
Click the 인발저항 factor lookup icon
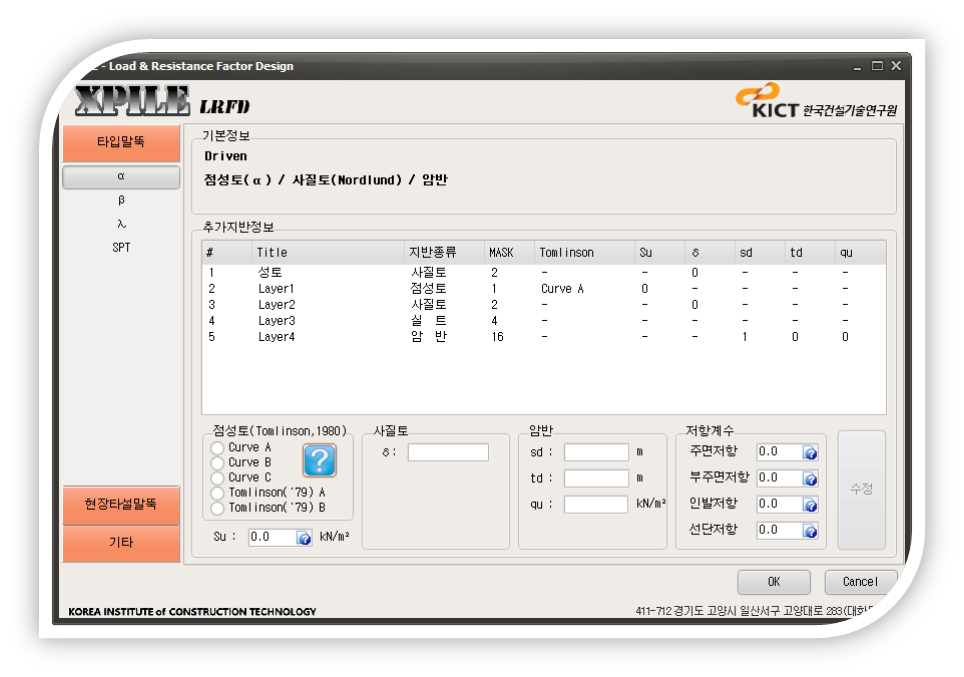coord(810,505)
